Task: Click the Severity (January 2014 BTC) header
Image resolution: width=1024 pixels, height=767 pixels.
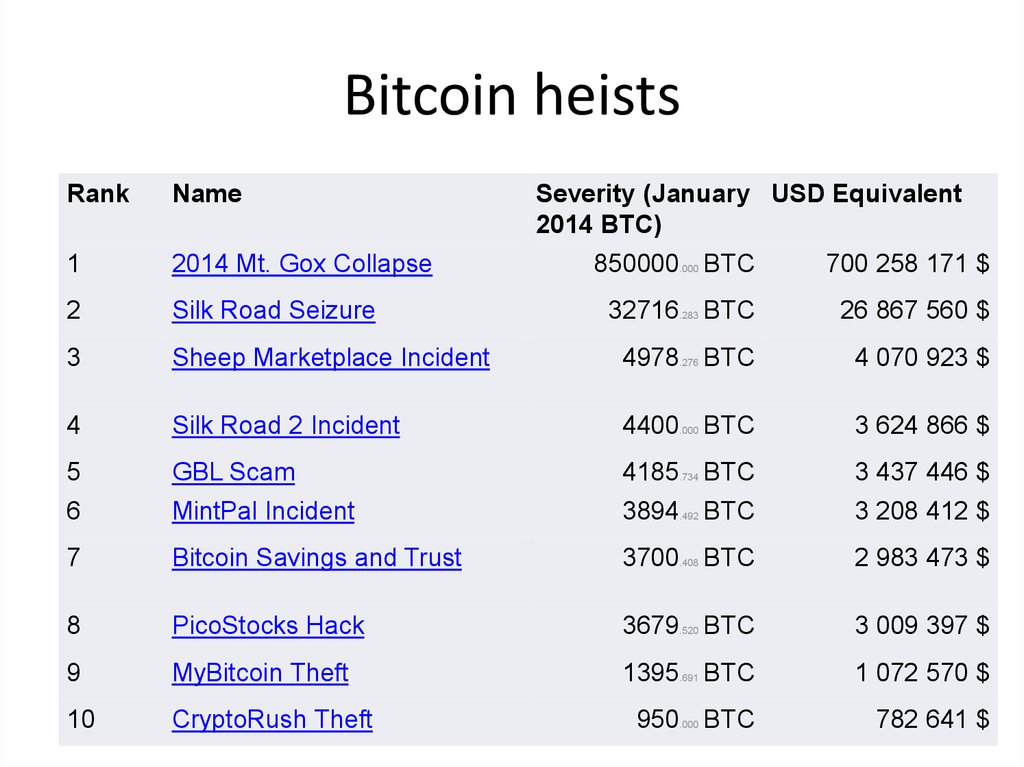Action: tap(642, 209)
